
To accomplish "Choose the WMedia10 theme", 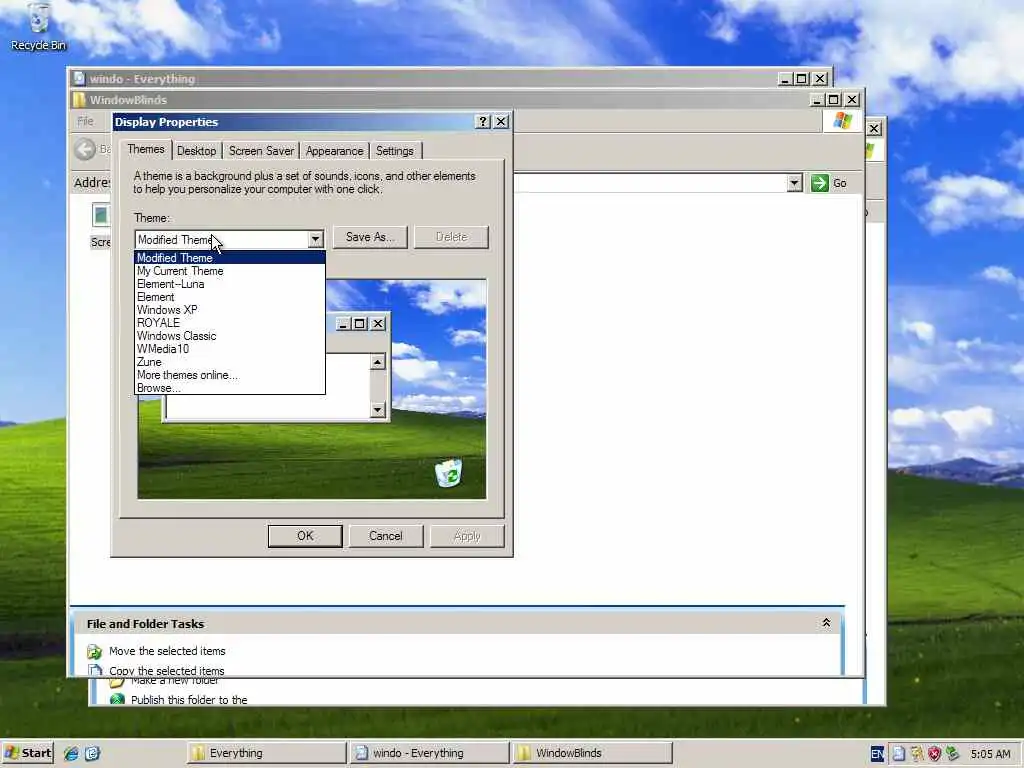I will [230, 349].
